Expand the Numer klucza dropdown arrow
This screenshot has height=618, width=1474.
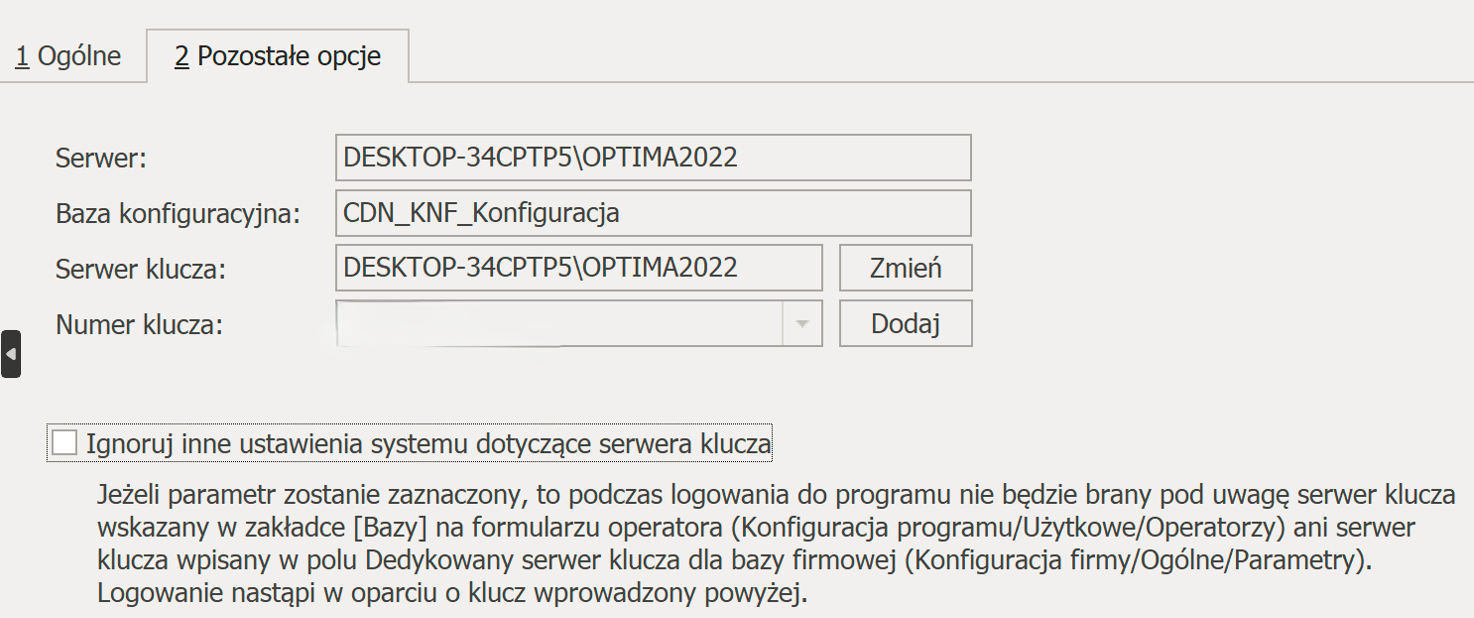[801, 324]
